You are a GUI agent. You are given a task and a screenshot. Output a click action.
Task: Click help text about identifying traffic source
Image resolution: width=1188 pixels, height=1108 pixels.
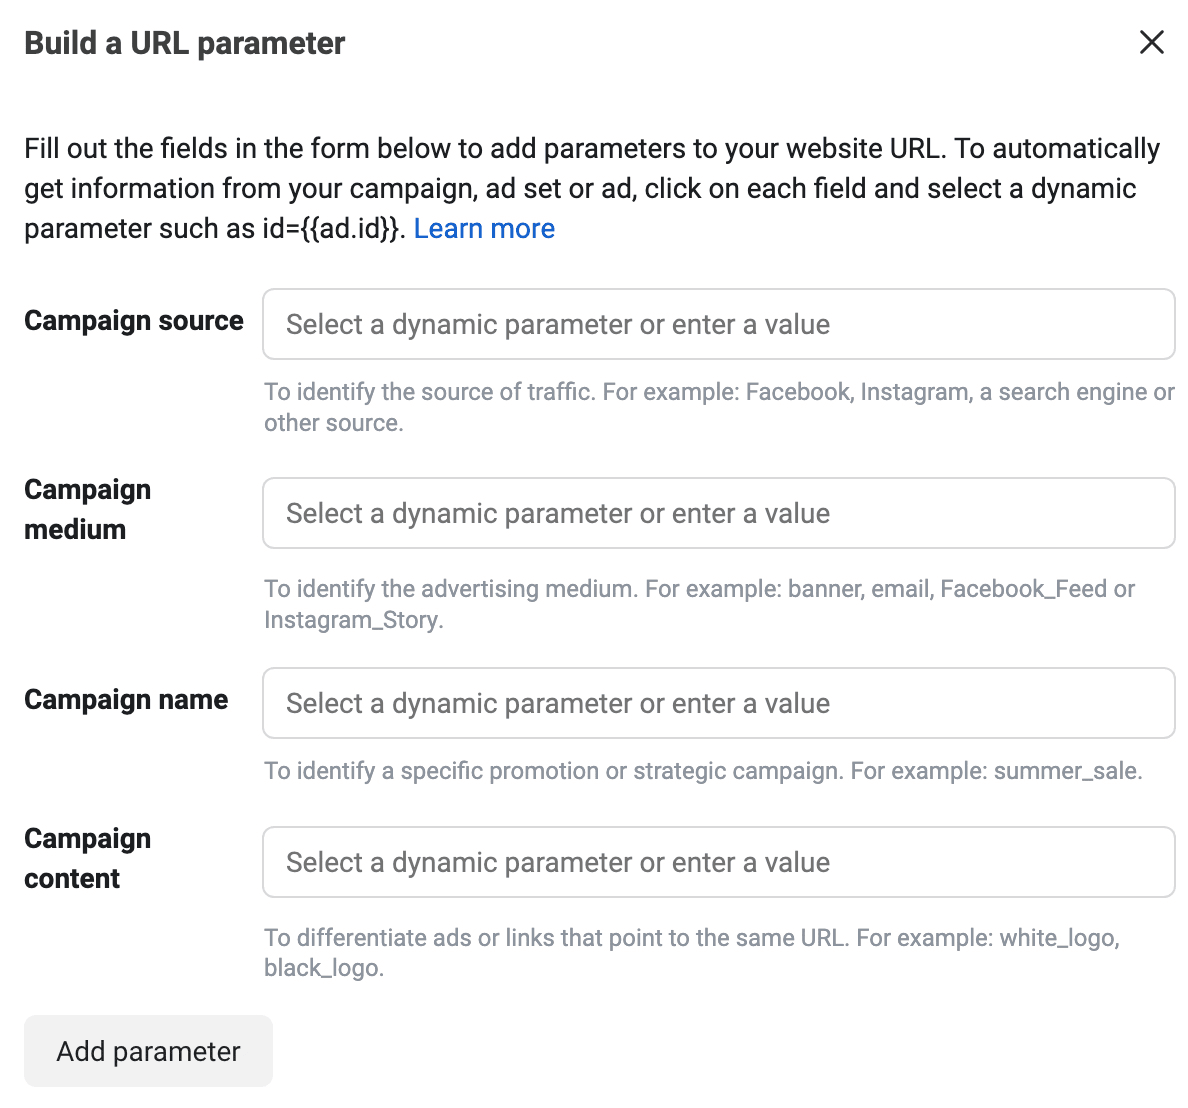[x=718, y=393]
